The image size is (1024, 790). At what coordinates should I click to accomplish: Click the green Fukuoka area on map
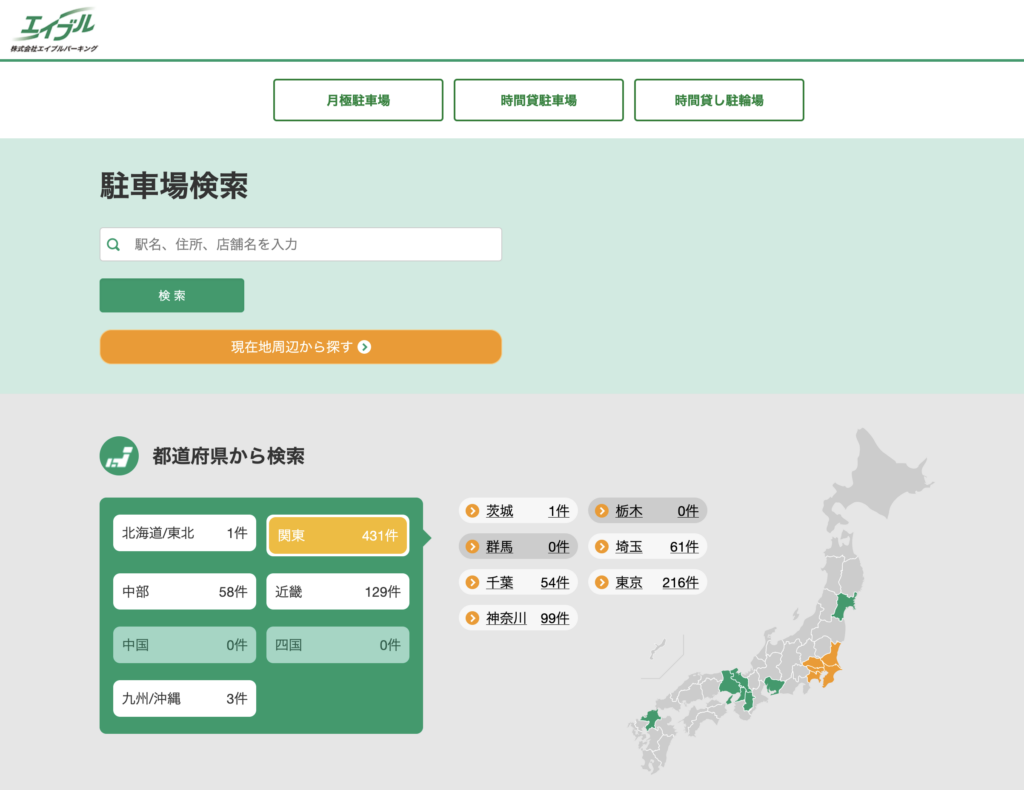tap(651, 719)
